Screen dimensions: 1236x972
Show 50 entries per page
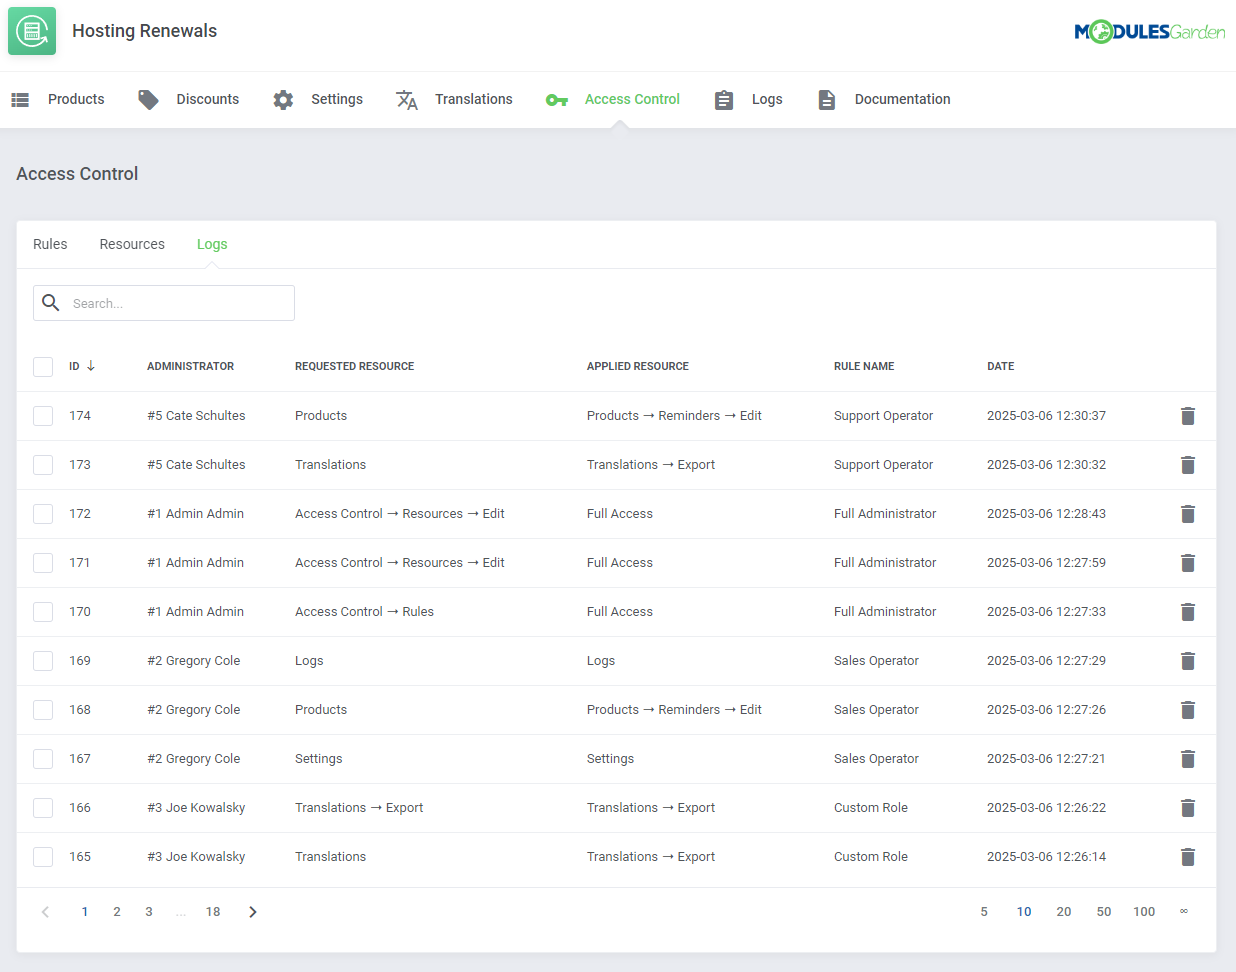click(x=1104, y=912)
